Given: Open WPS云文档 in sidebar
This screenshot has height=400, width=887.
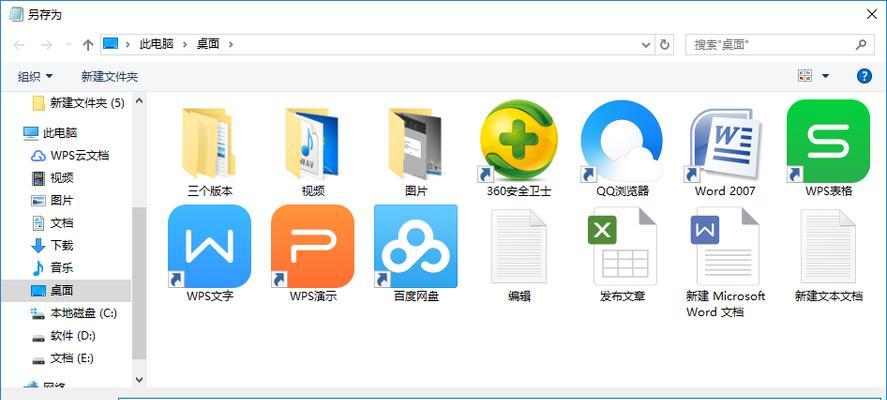Looking at the screenshot, I should coord(70,156).
